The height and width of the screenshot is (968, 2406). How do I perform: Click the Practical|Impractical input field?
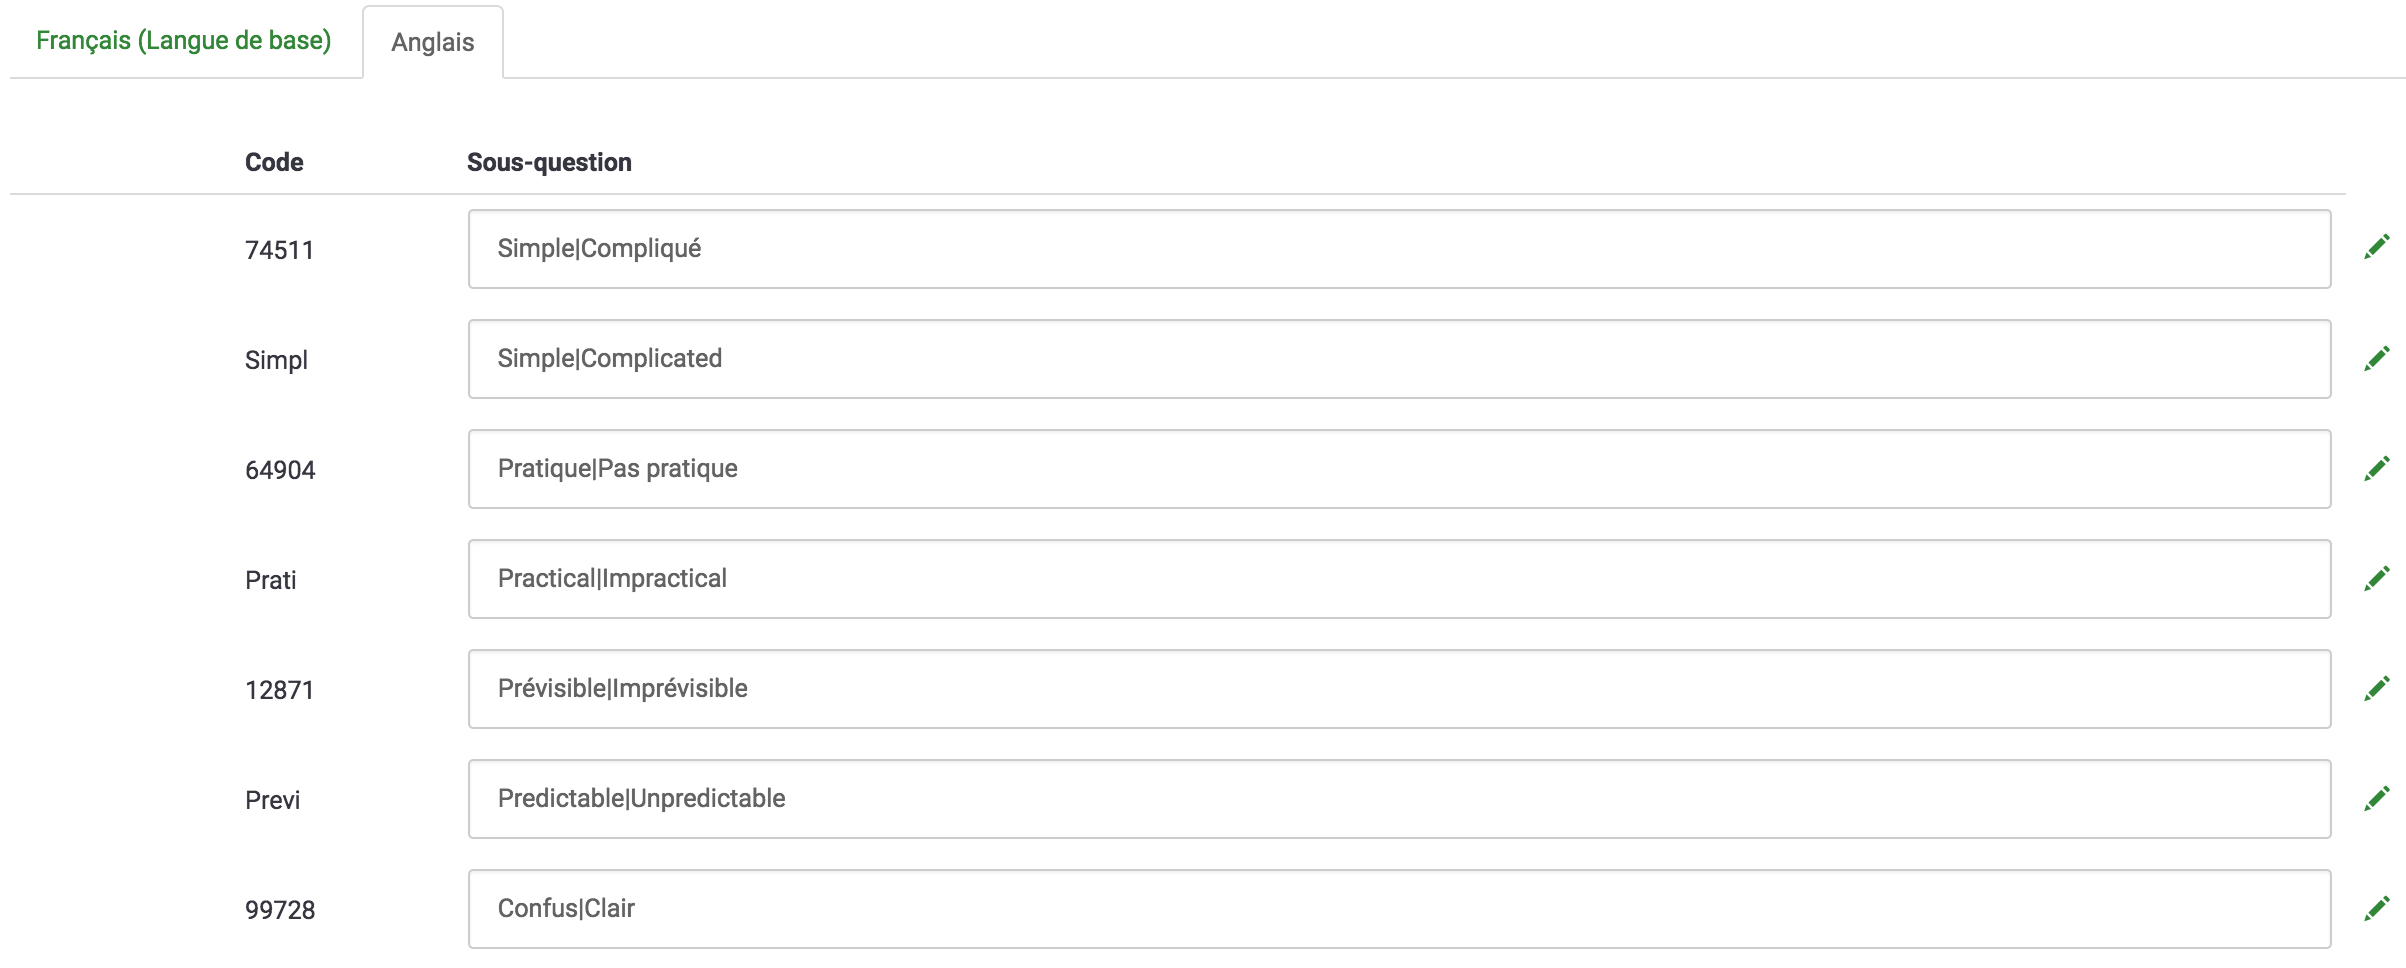pyautogui.click(x=1399, y=579)
